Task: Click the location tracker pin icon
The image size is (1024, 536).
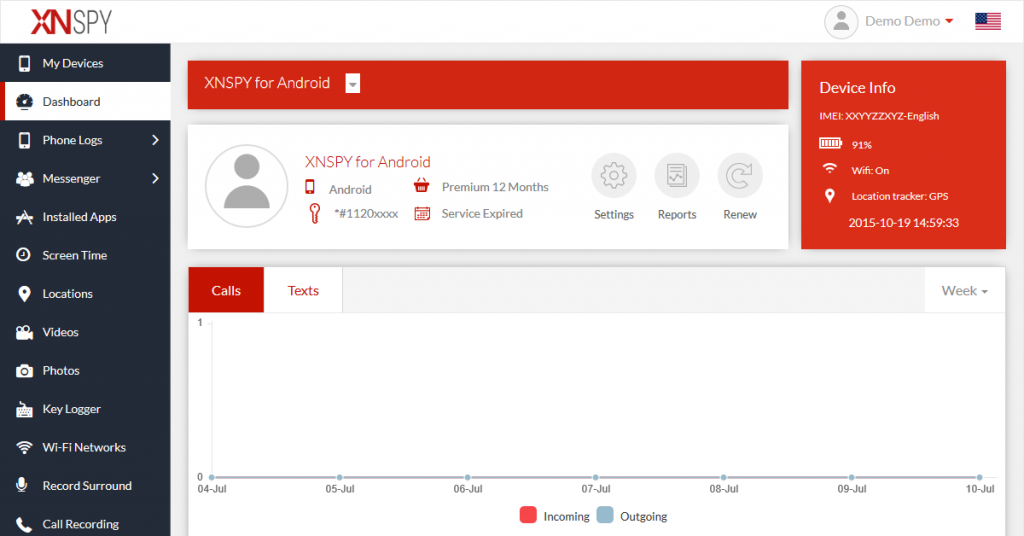Action: [829, 196]
